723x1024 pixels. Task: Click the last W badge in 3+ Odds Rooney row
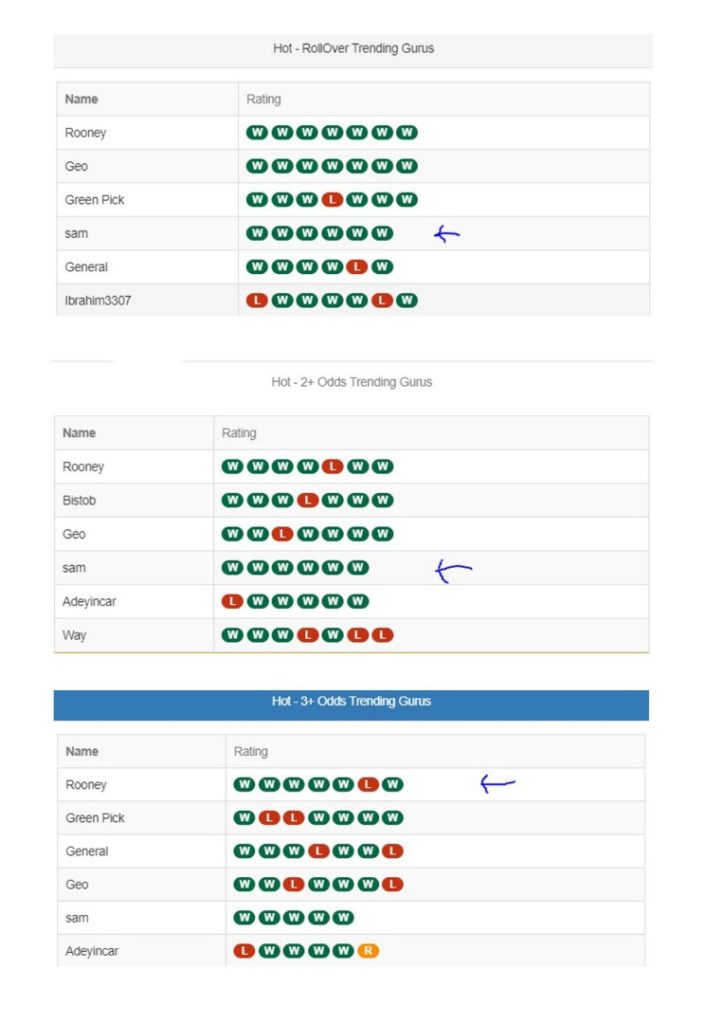pyautogui.click(x=393, y=785)
